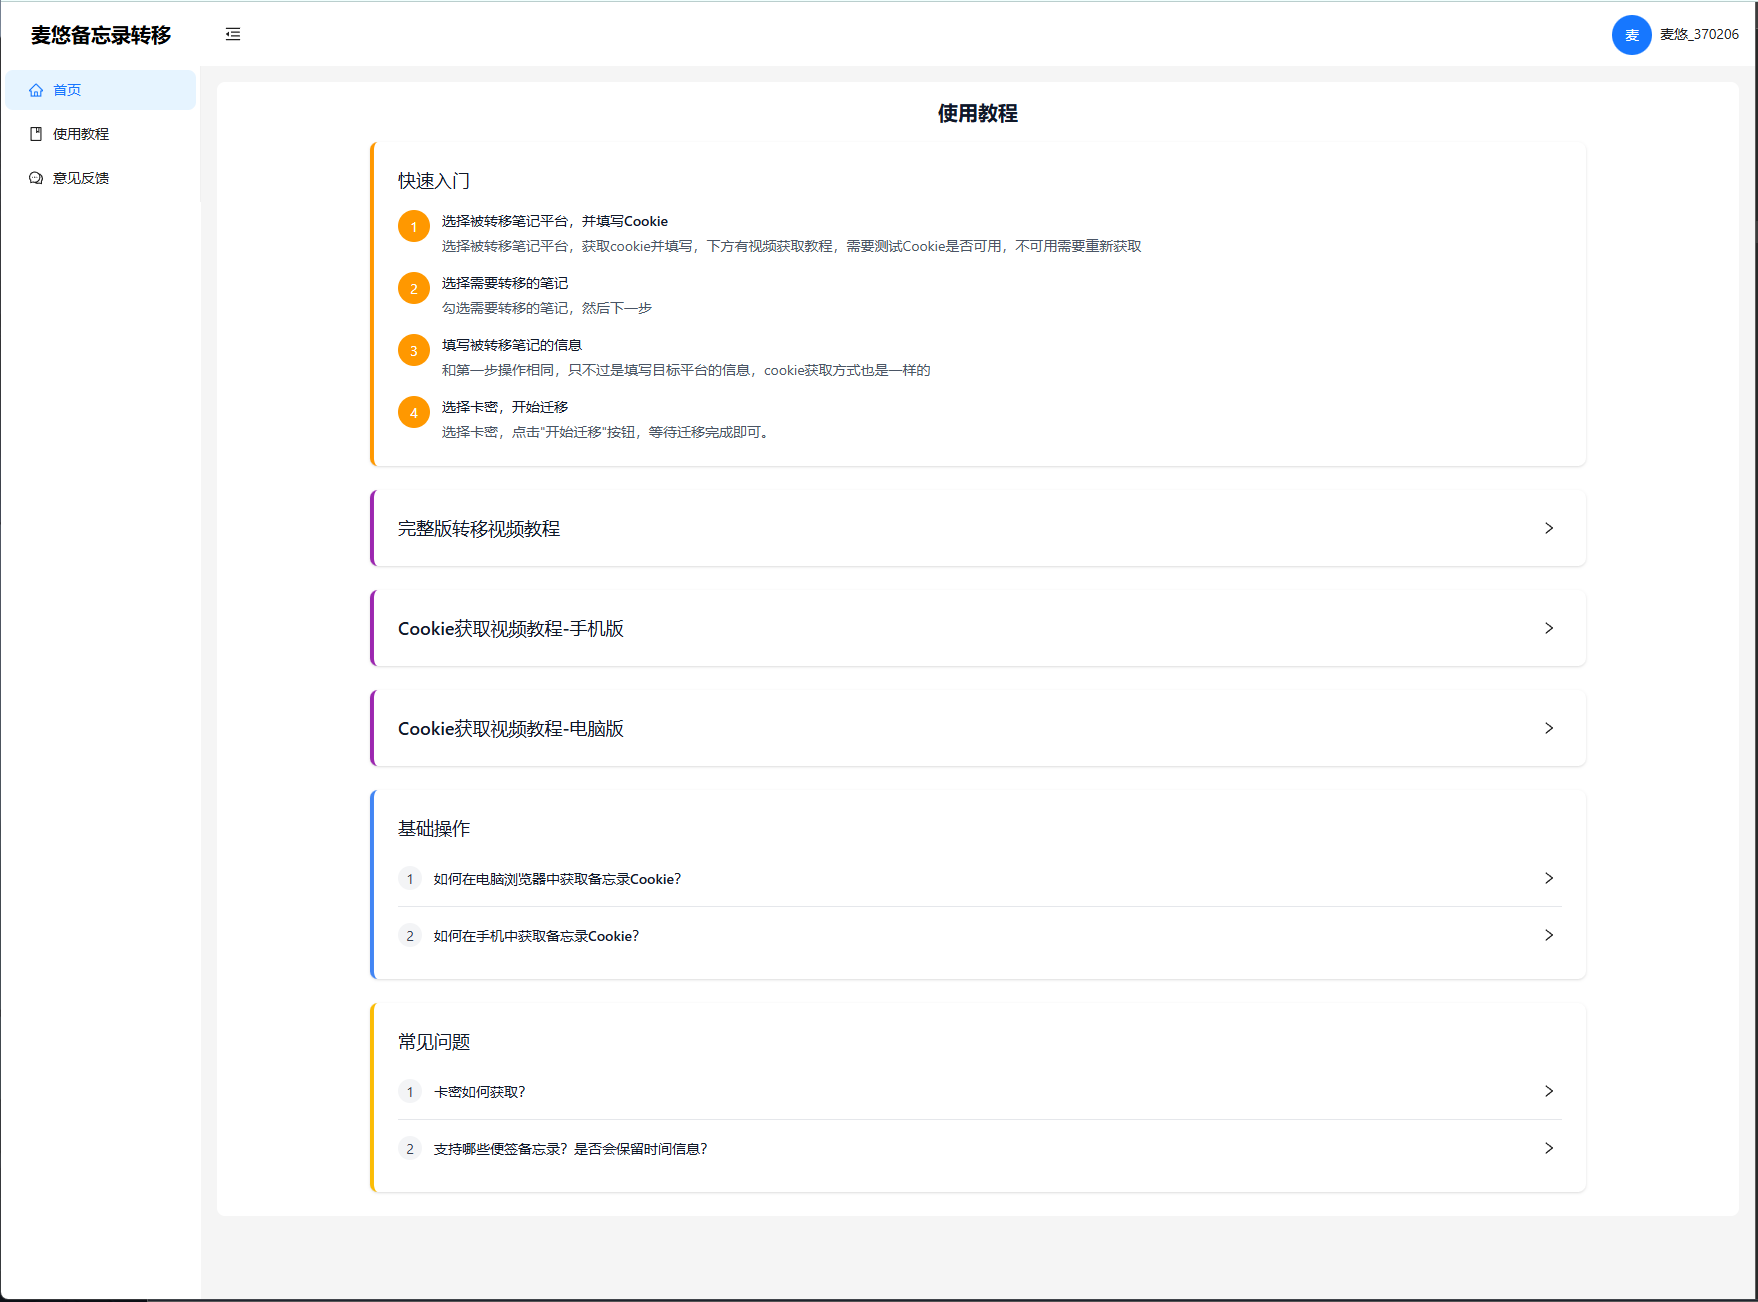This screenshot has width=1758, height=1302.
Task: Click number badge 2 beside 如何在手机中获取备忘录Cookie
Action: point(410,936)
